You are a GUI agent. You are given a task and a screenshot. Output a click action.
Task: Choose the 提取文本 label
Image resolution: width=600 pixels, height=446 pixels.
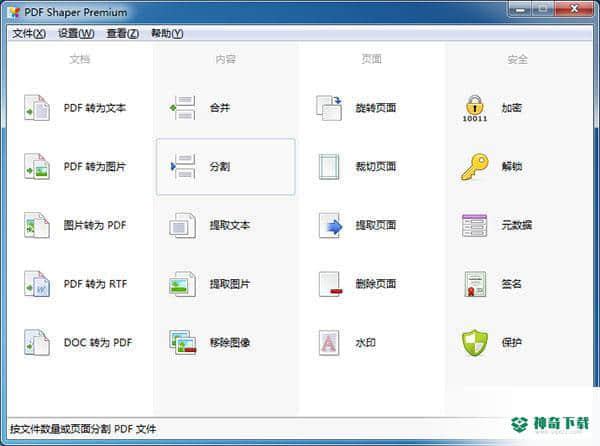[230, 225]
